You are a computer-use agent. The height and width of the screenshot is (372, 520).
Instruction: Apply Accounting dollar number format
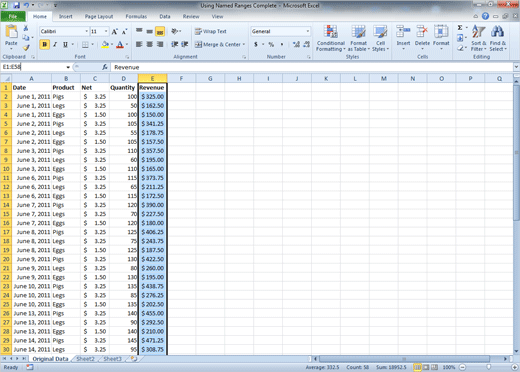pos(256,44)
